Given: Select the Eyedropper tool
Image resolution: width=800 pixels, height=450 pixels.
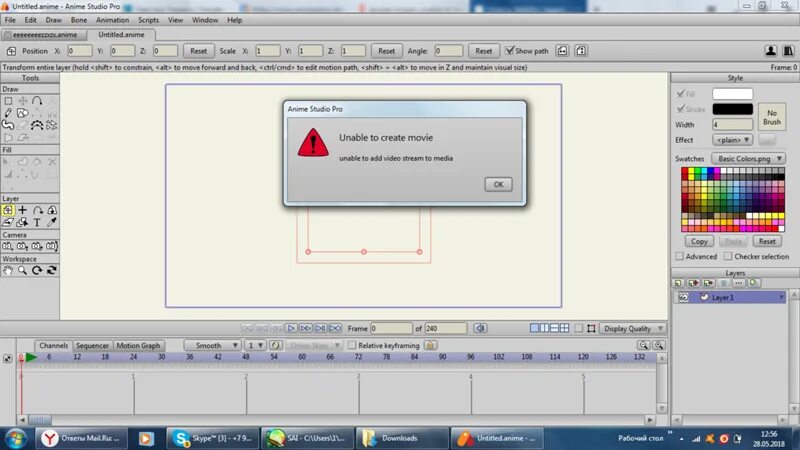Looking at the screenshot, I should [x=52, y=222].
